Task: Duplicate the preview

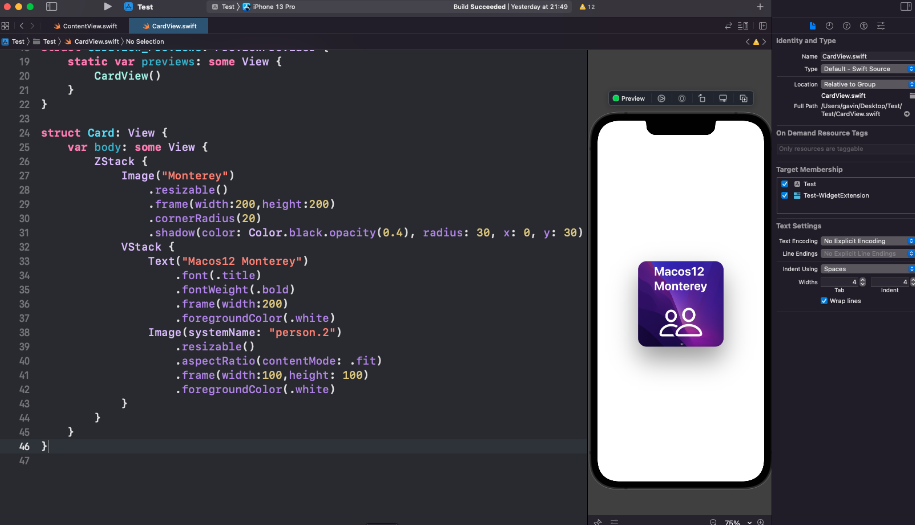Action: tap(743, 99)
